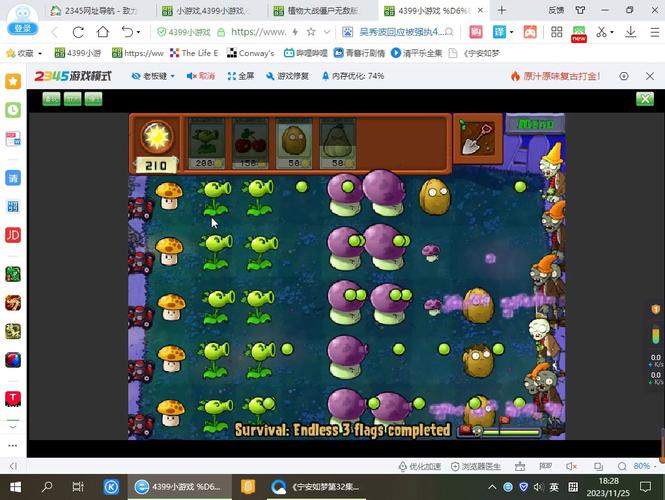Screen dimensions: 665x500
Task: Open the JD shortcut in sidebar
Action: click(x=13, y=235)
